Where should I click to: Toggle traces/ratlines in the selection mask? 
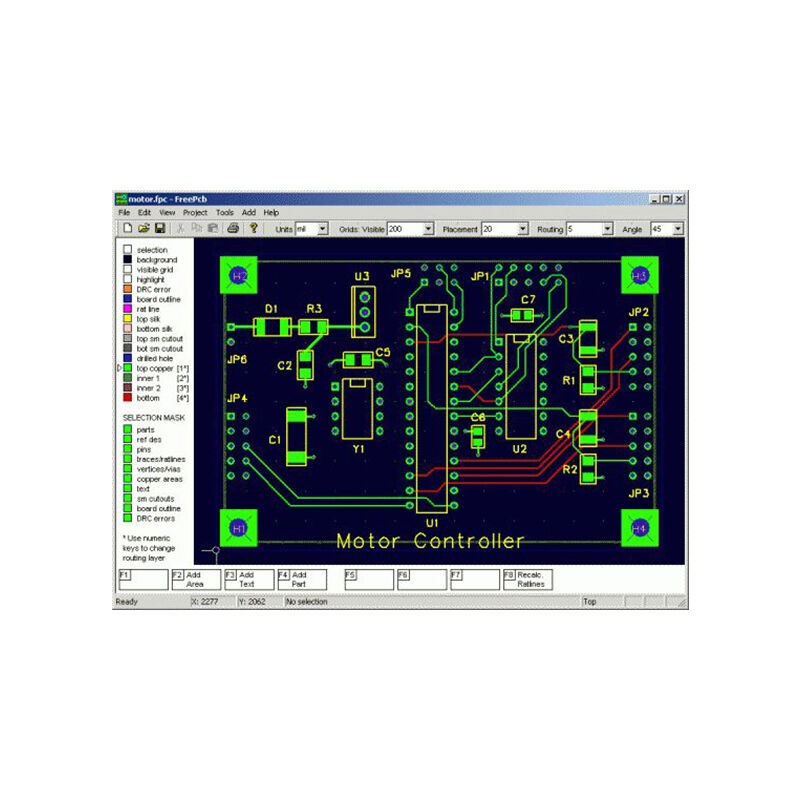pos(127,459)
